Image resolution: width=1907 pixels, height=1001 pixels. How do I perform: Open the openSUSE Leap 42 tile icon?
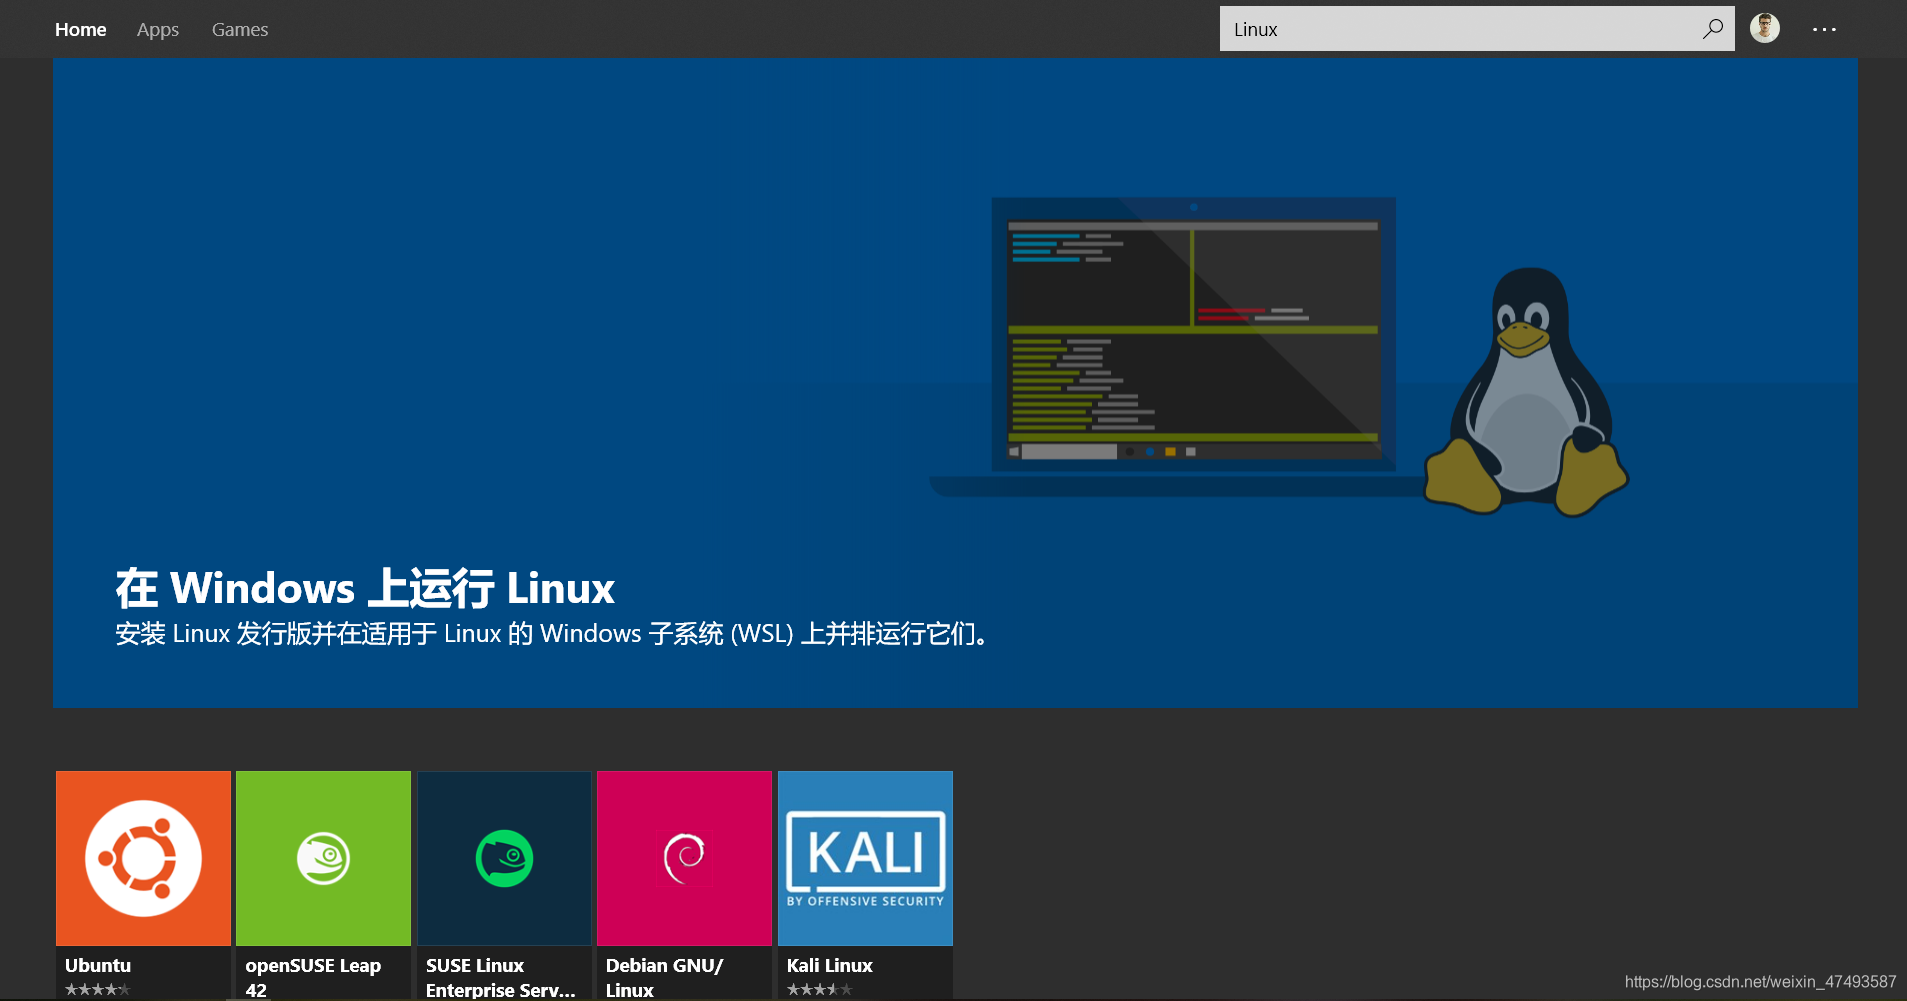323,858
